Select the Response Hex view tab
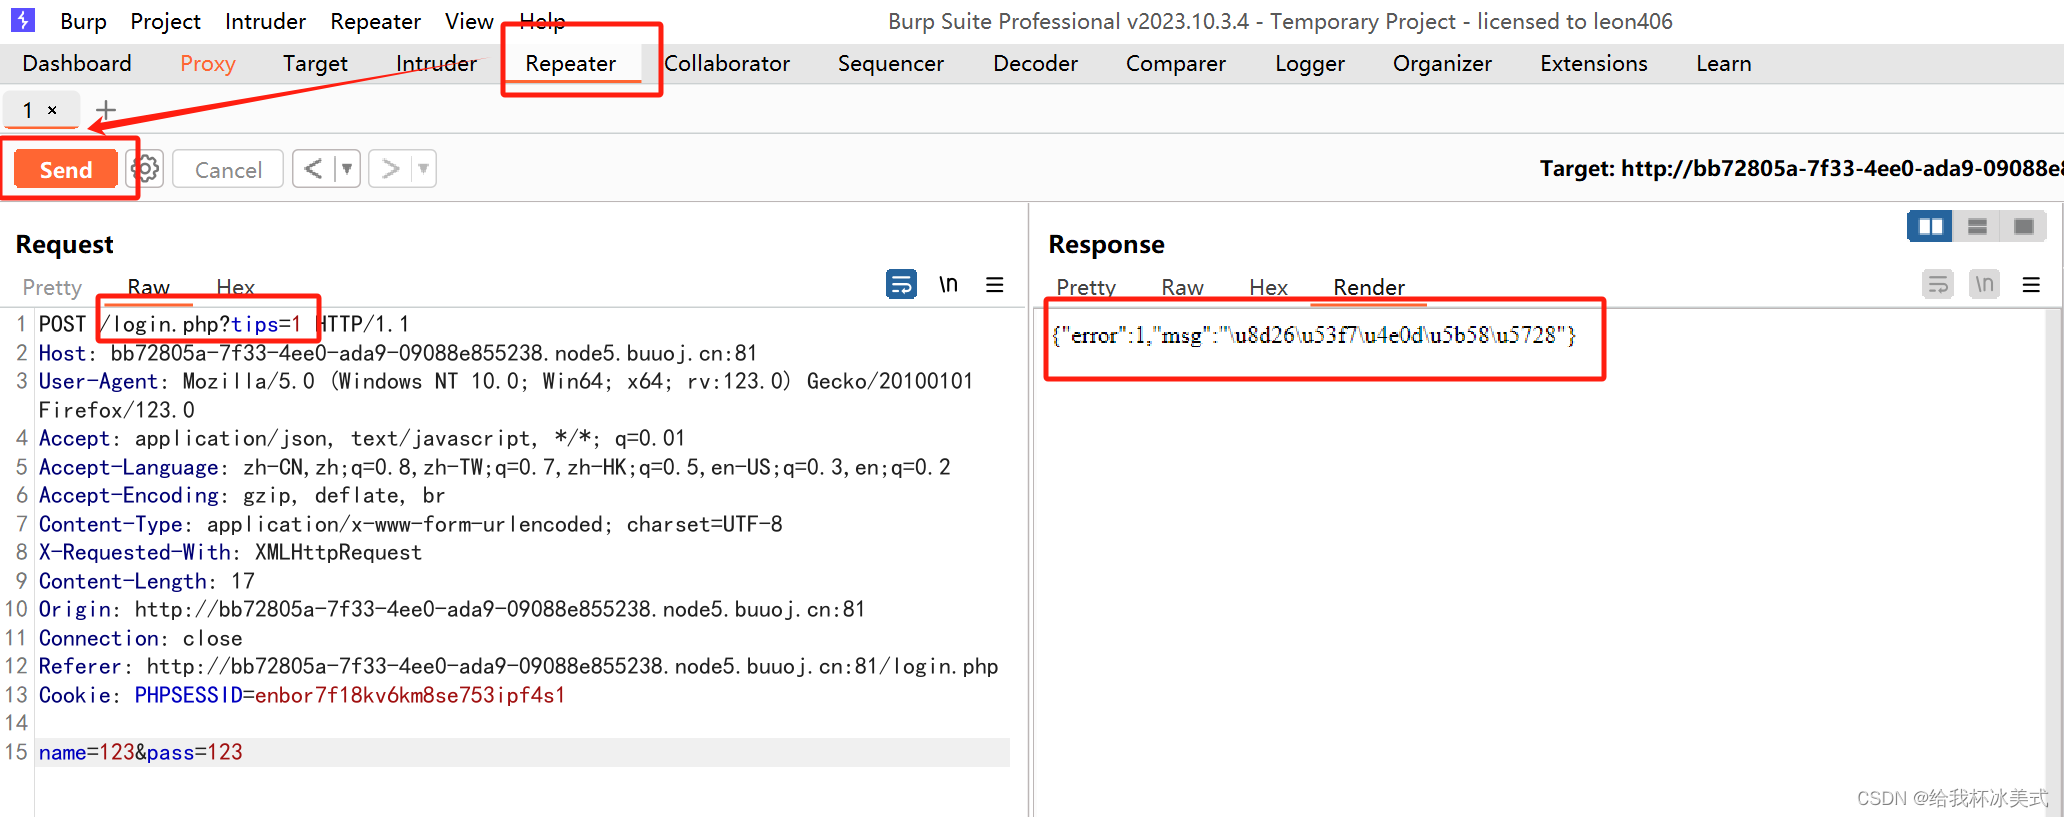 point(1269,287)
